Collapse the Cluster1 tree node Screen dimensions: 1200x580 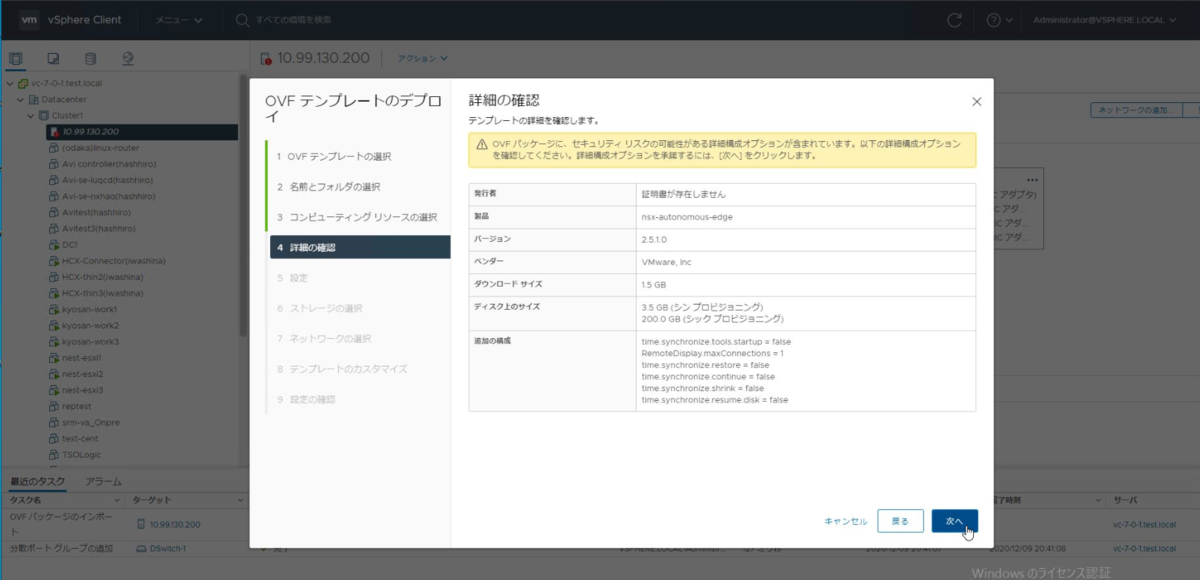pyautogui.click(x=29, y=115)
